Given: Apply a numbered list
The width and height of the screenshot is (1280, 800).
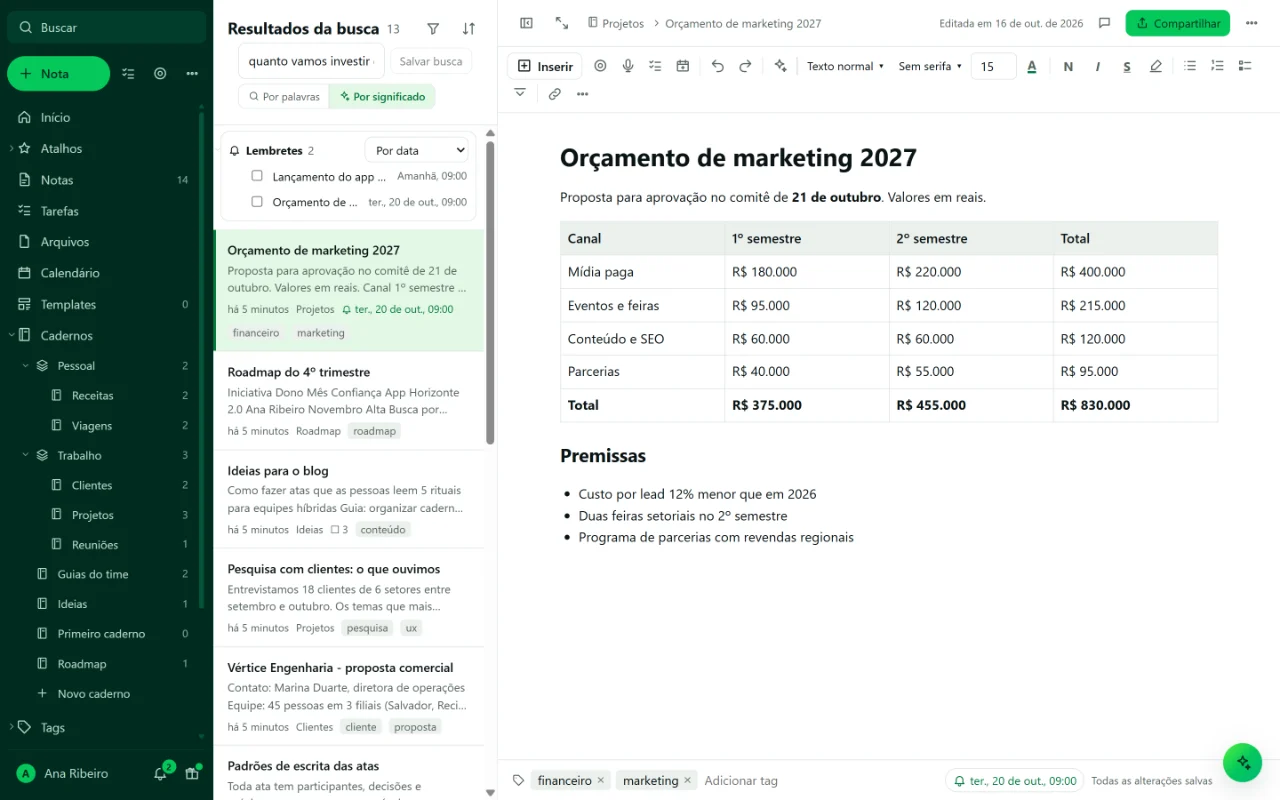Looking at the screenshot, I should [1217, 66].
